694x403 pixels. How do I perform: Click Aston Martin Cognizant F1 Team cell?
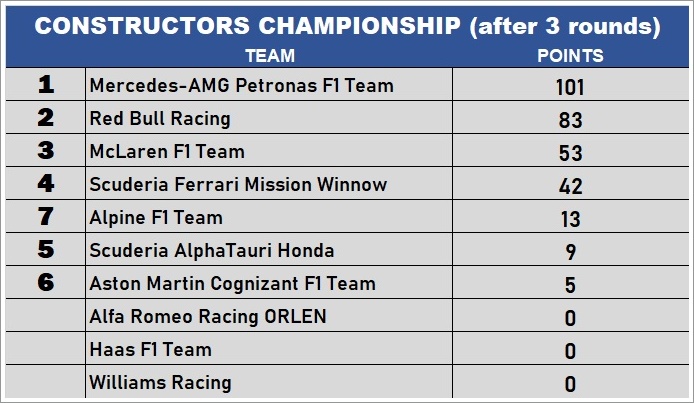(269, 283)
